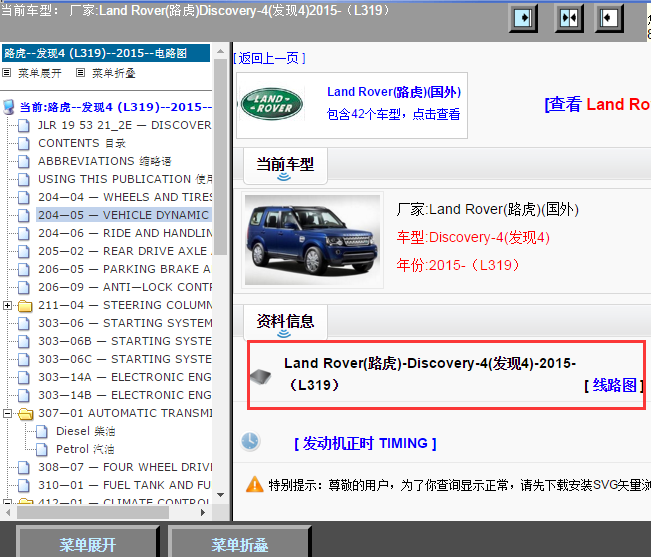Click the Land Rover green logo

(x=272, y=104)
